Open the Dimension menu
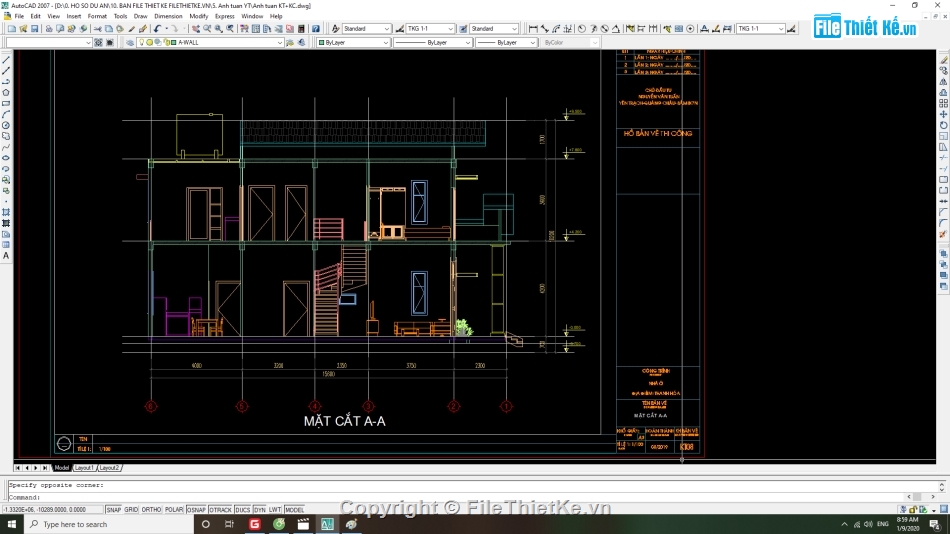 point(168,16)
